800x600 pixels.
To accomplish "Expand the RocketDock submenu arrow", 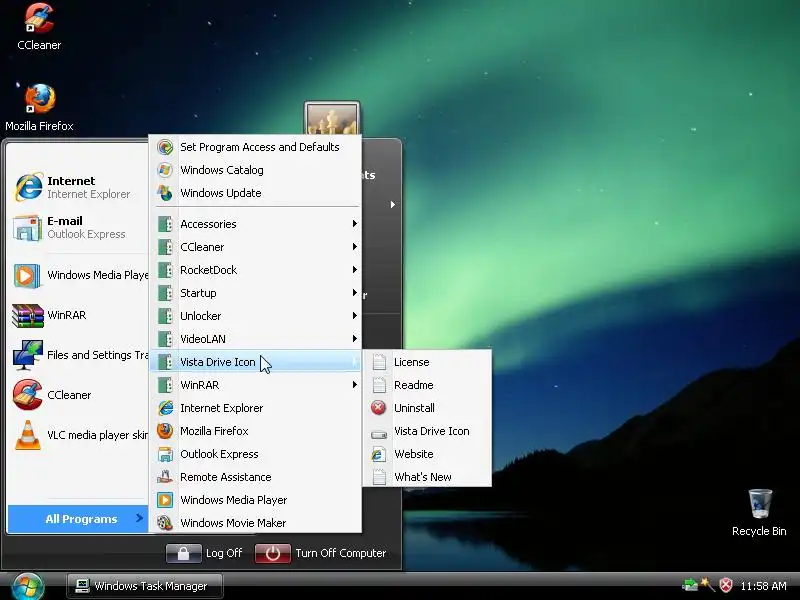I will (354, 269).
